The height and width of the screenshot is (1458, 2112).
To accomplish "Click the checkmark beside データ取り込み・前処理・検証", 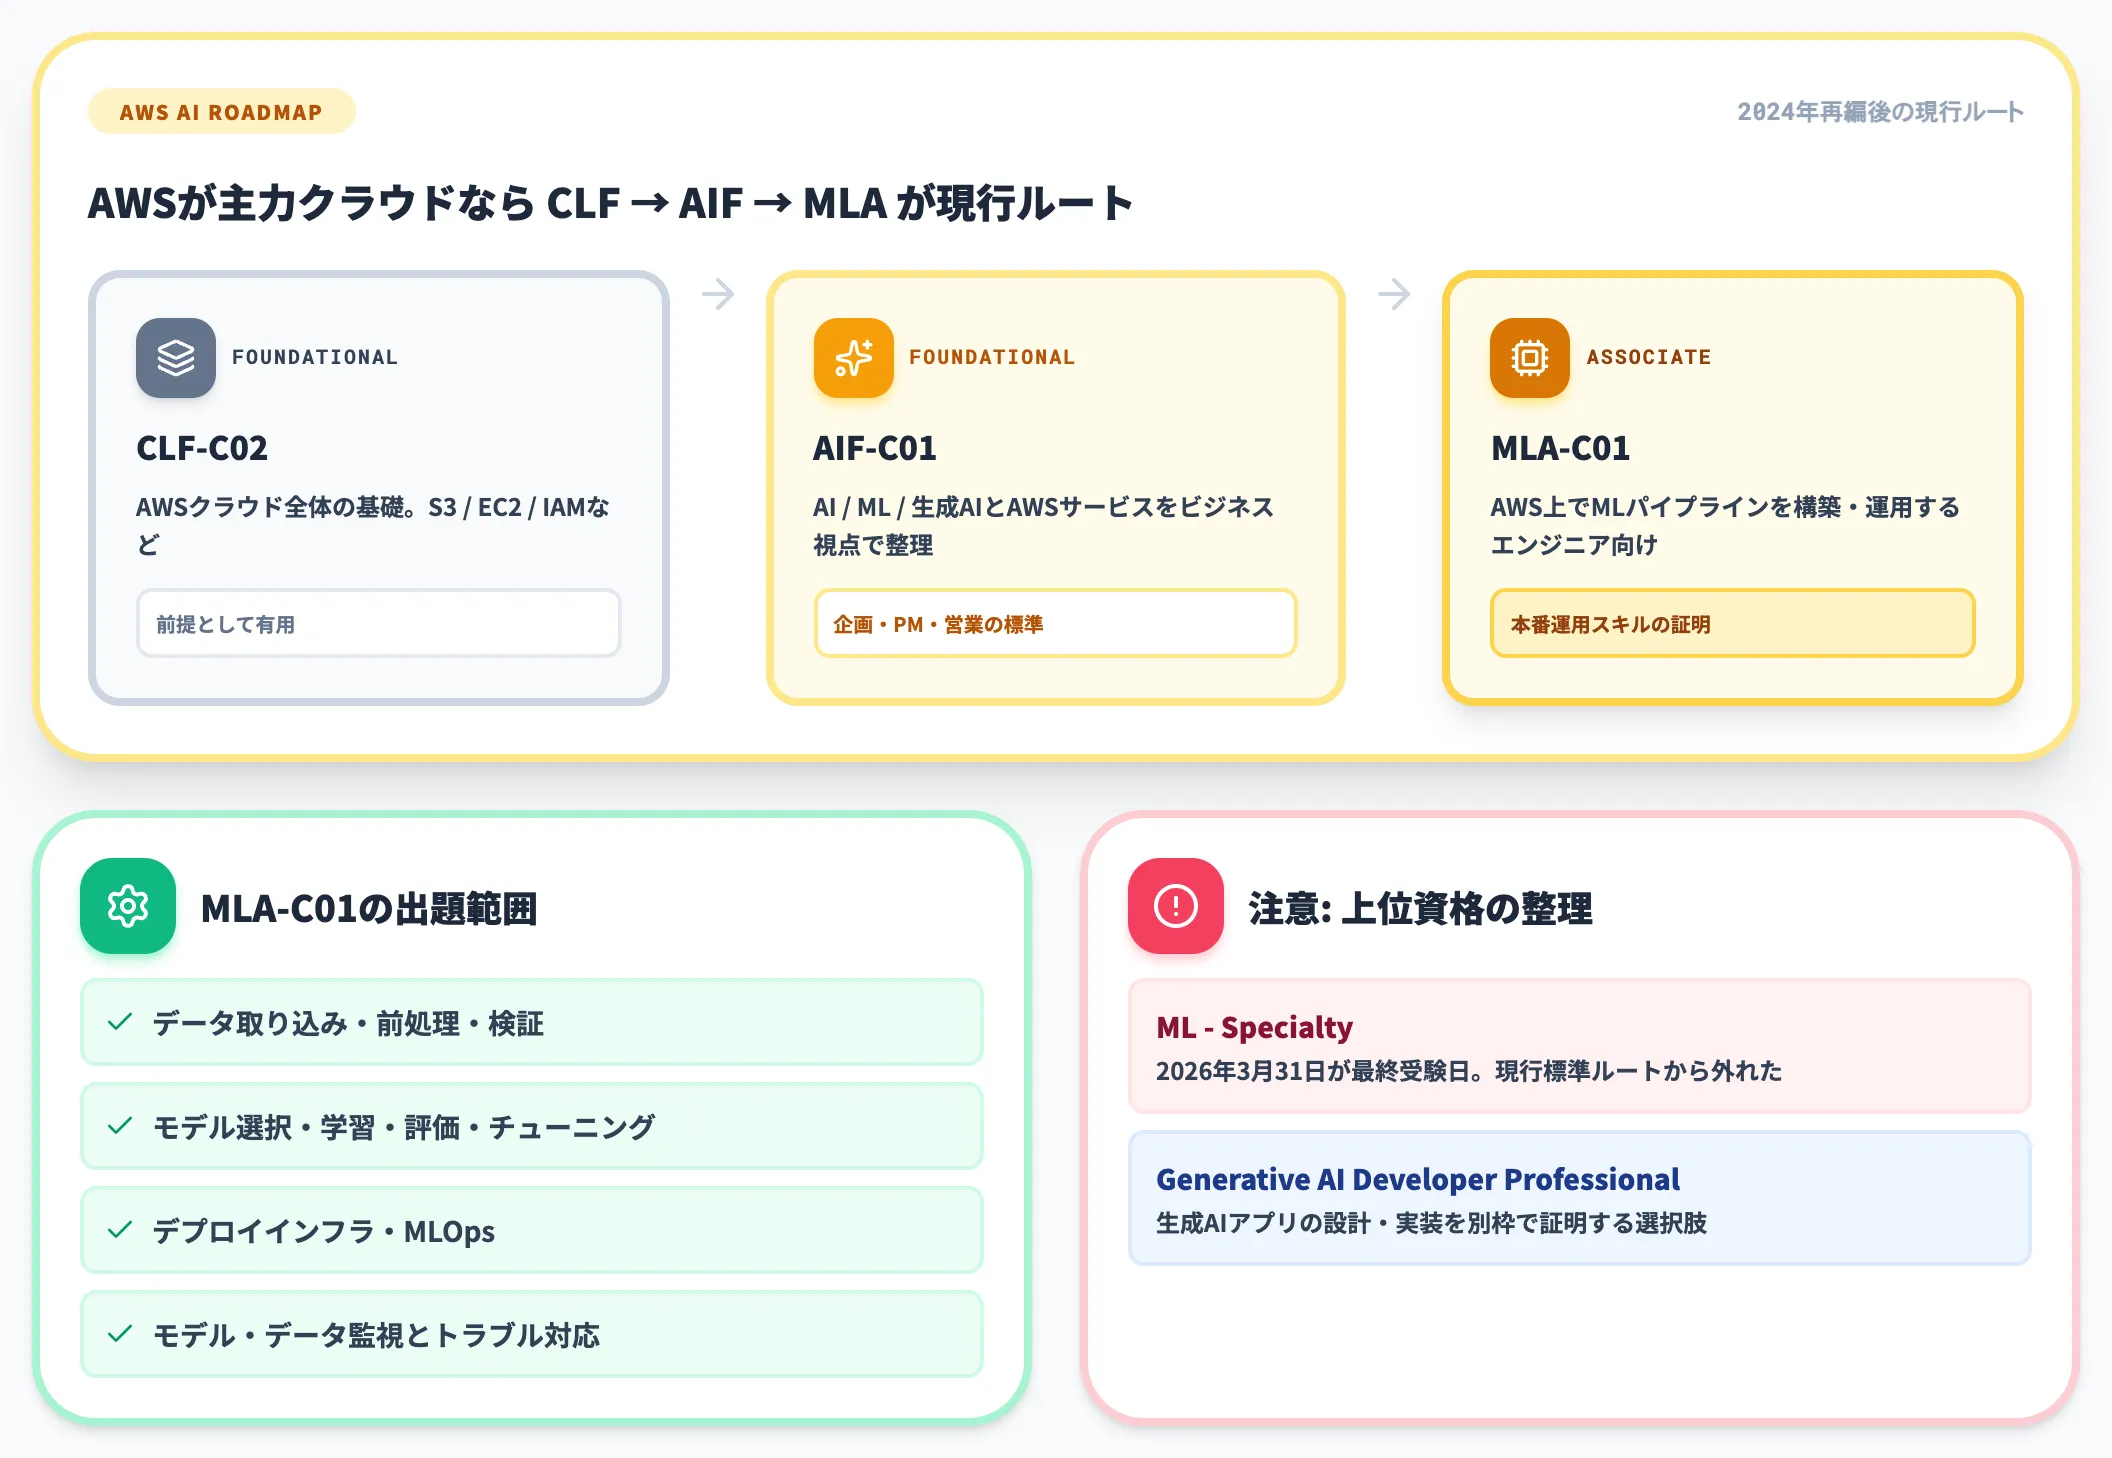I will point(120,1022).
